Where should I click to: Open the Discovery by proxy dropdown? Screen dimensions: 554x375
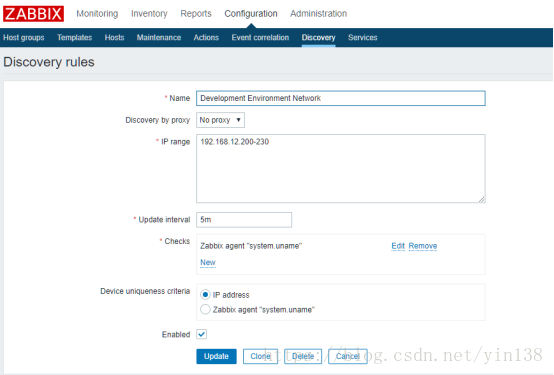click(220, 120)
